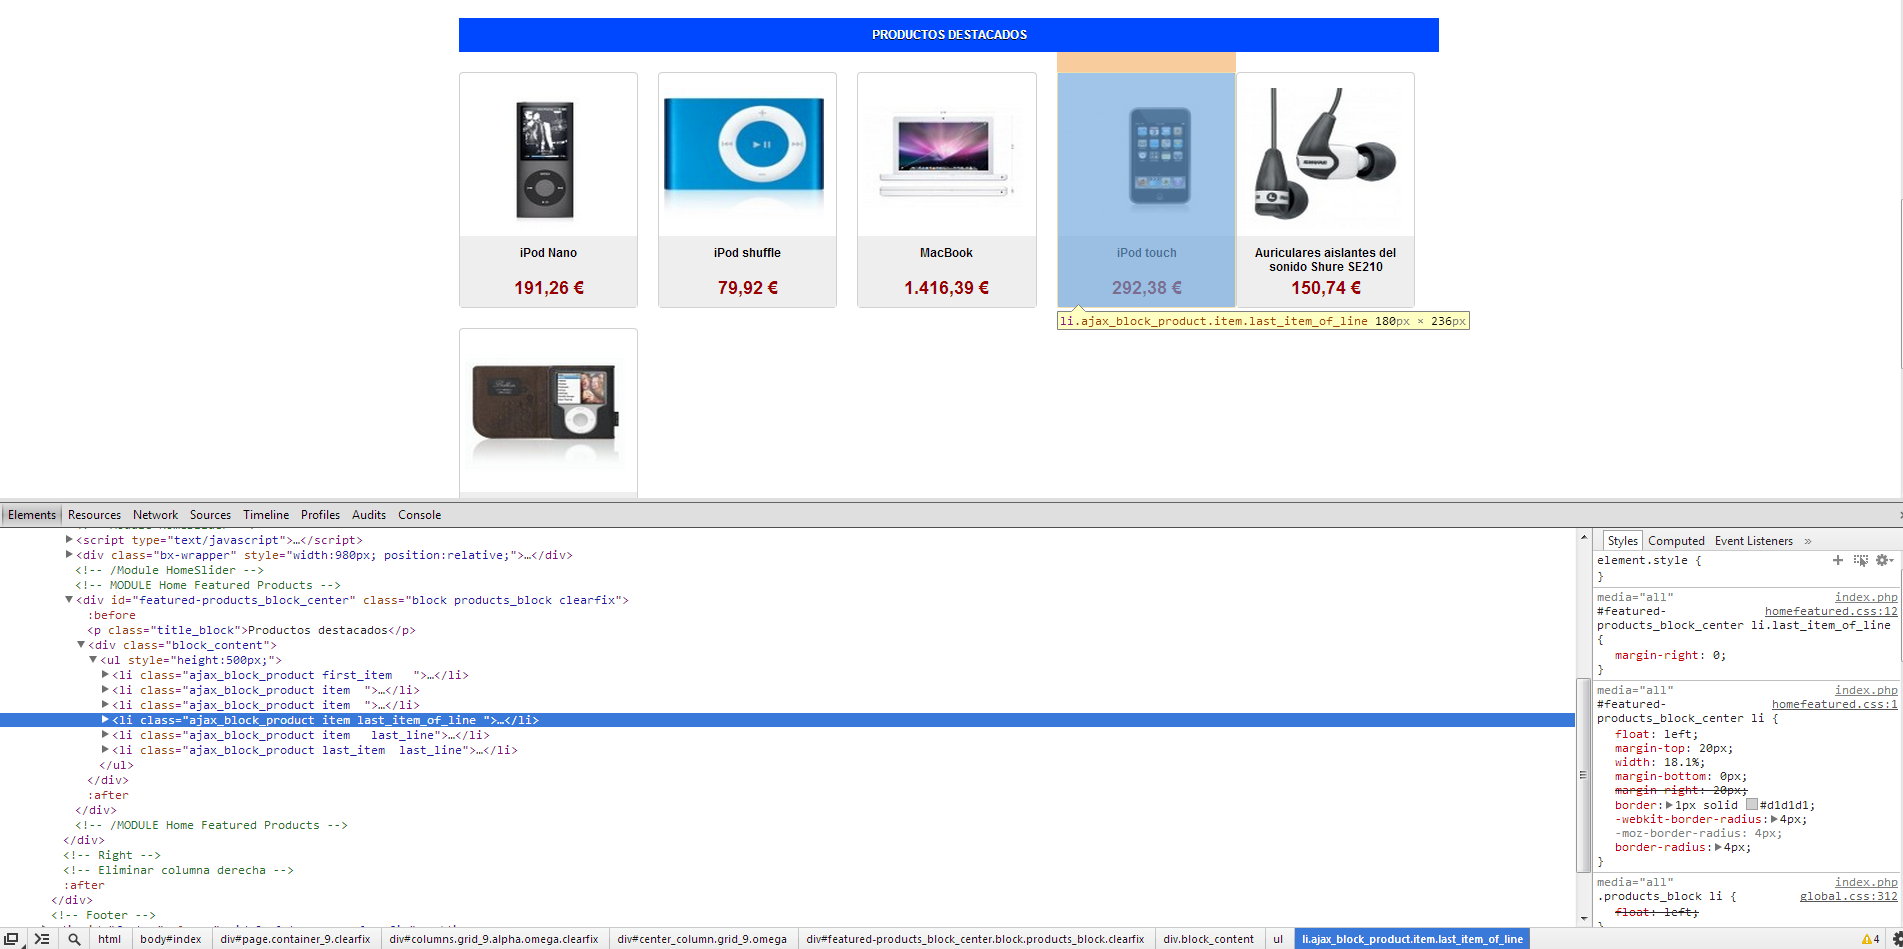Open the Auriculares aislantes Shure SE210 link

[x=1325, y=260]
